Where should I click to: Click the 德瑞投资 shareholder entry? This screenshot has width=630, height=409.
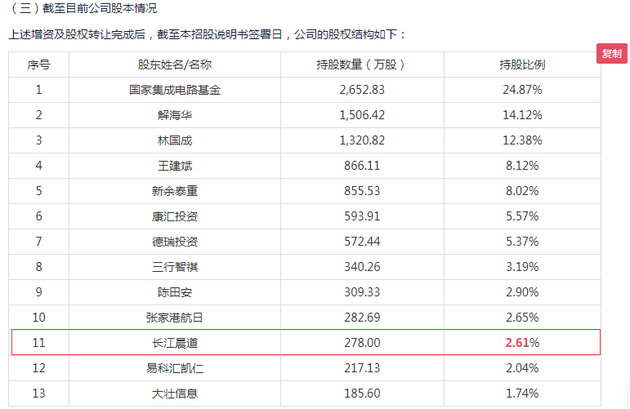tap(167, 241)
